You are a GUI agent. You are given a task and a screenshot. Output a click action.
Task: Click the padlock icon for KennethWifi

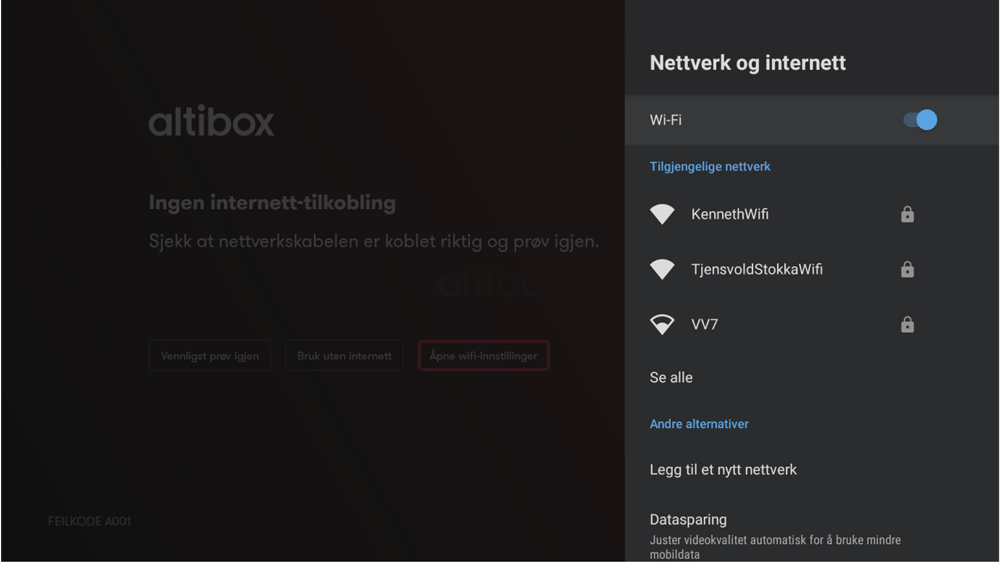click(907, 214)
